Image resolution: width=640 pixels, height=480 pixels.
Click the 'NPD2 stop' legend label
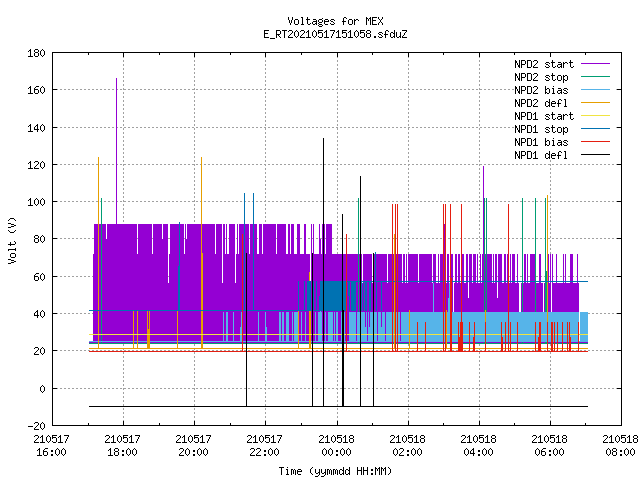click(541, 77)
